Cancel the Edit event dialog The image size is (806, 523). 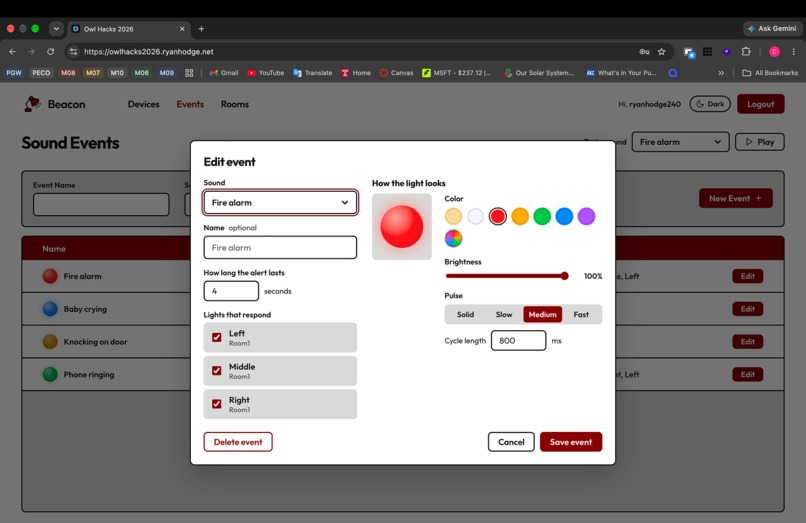[x=511, y=442]
